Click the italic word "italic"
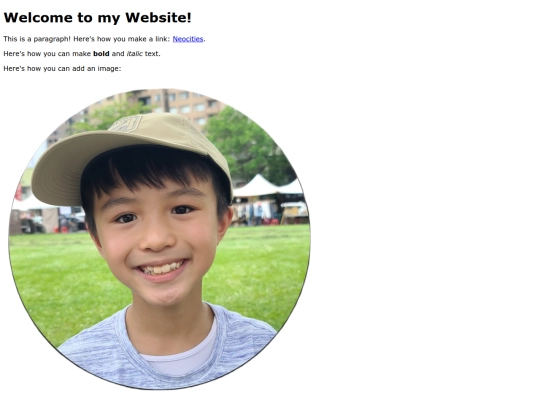 [135, 54]
